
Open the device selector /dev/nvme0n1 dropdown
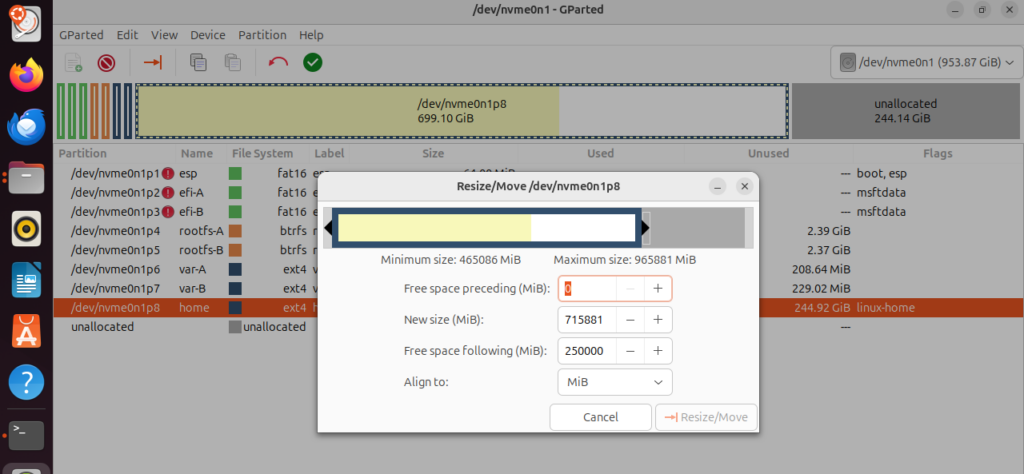click(925, 63)
